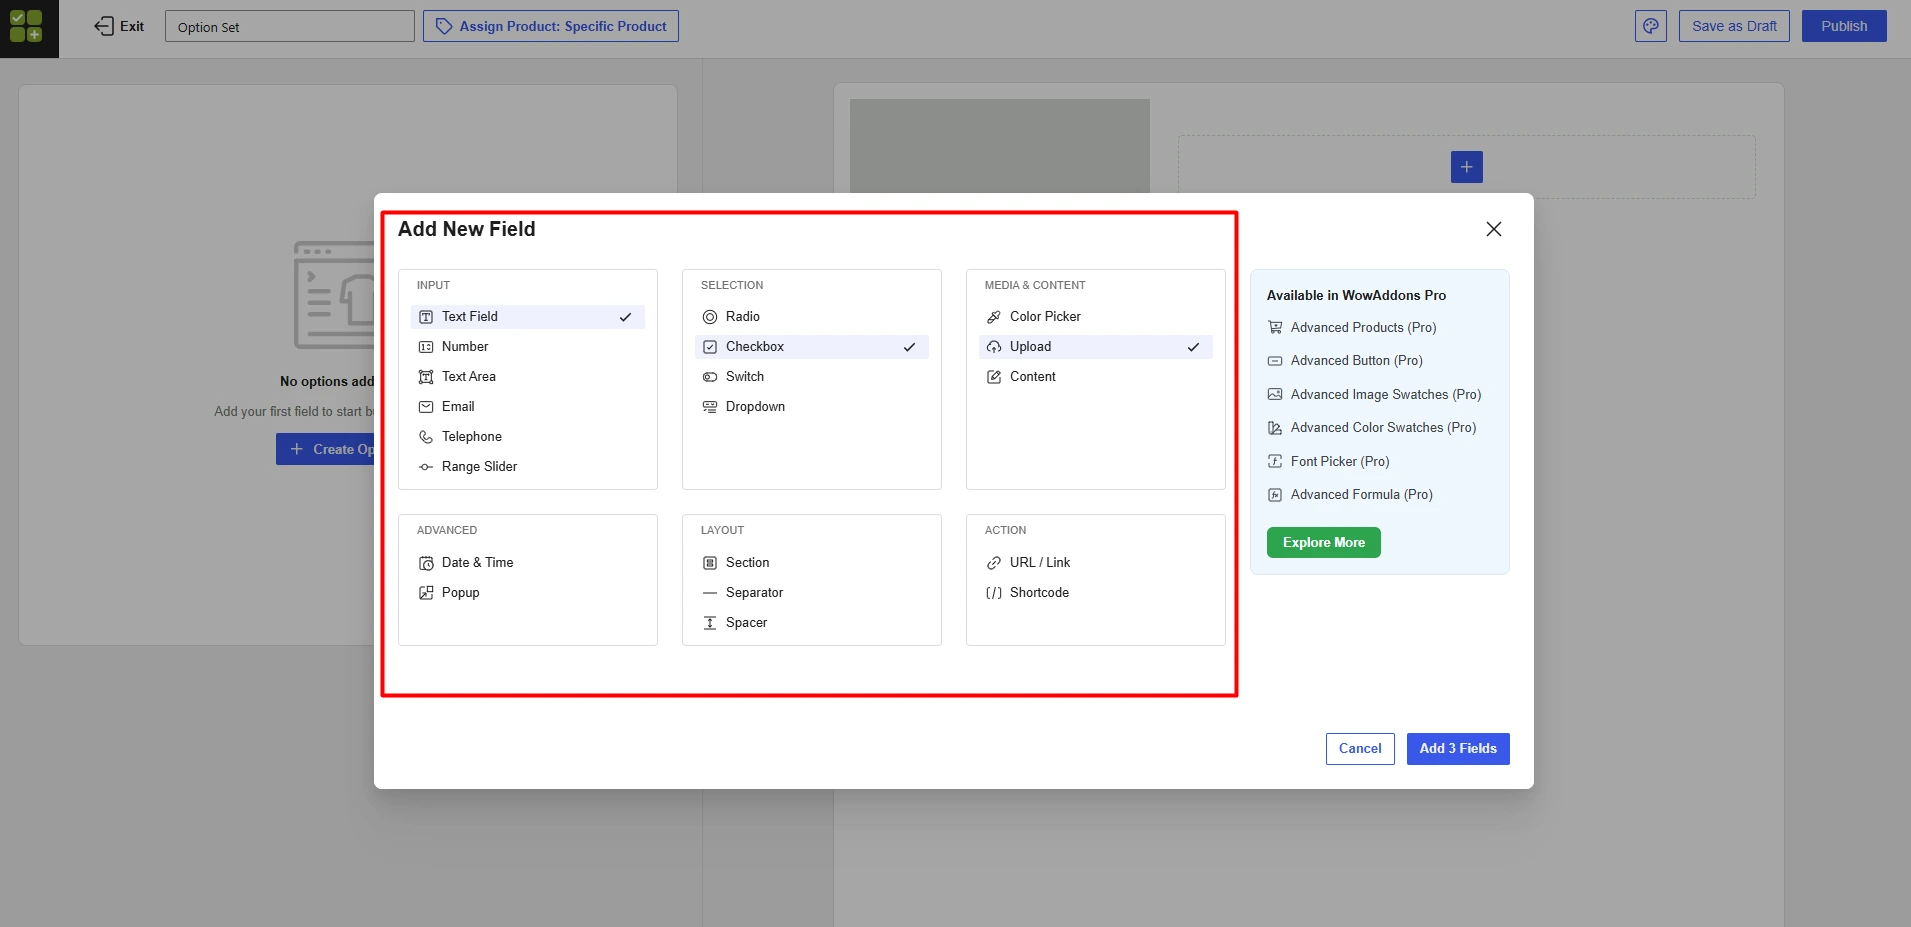The image size is (1911, 927).
Task: Click Save as Draft
Action: point(1734,26)
